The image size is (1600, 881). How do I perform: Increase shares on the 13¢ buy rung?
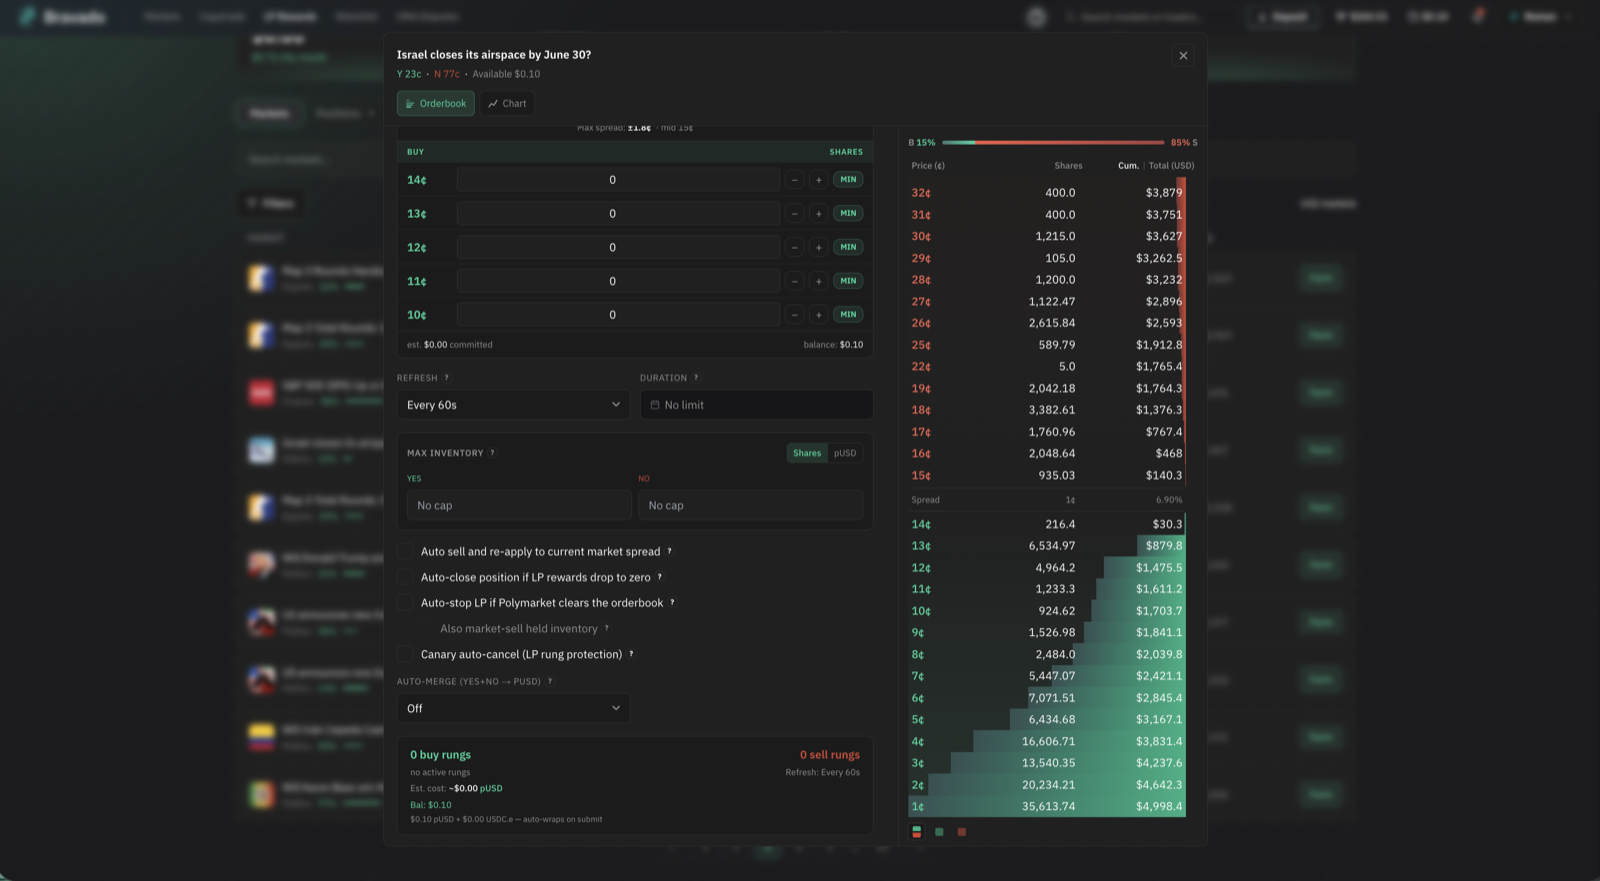pyautogui.click(x=819, y=214)
